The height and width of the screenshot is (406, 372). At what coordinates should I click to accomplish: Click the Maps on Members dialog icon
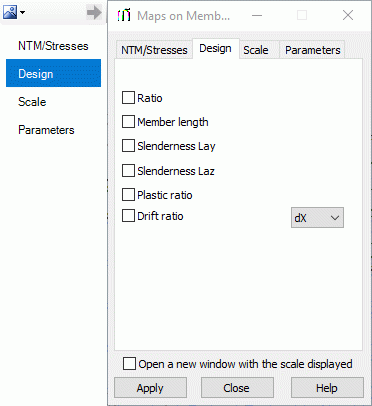pos(124,15)
